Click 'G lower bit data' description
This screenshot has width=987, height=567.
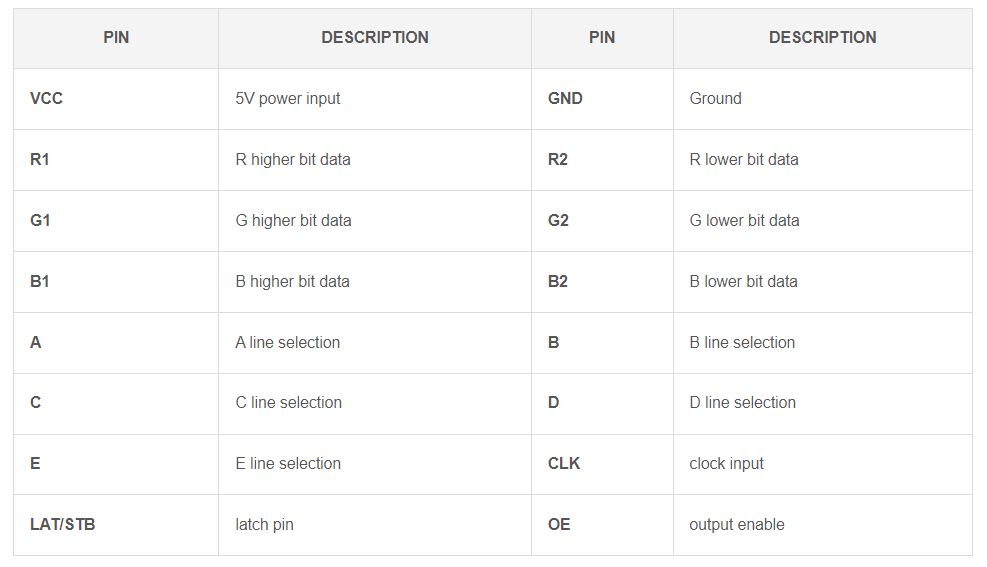(x=744, y=221)
